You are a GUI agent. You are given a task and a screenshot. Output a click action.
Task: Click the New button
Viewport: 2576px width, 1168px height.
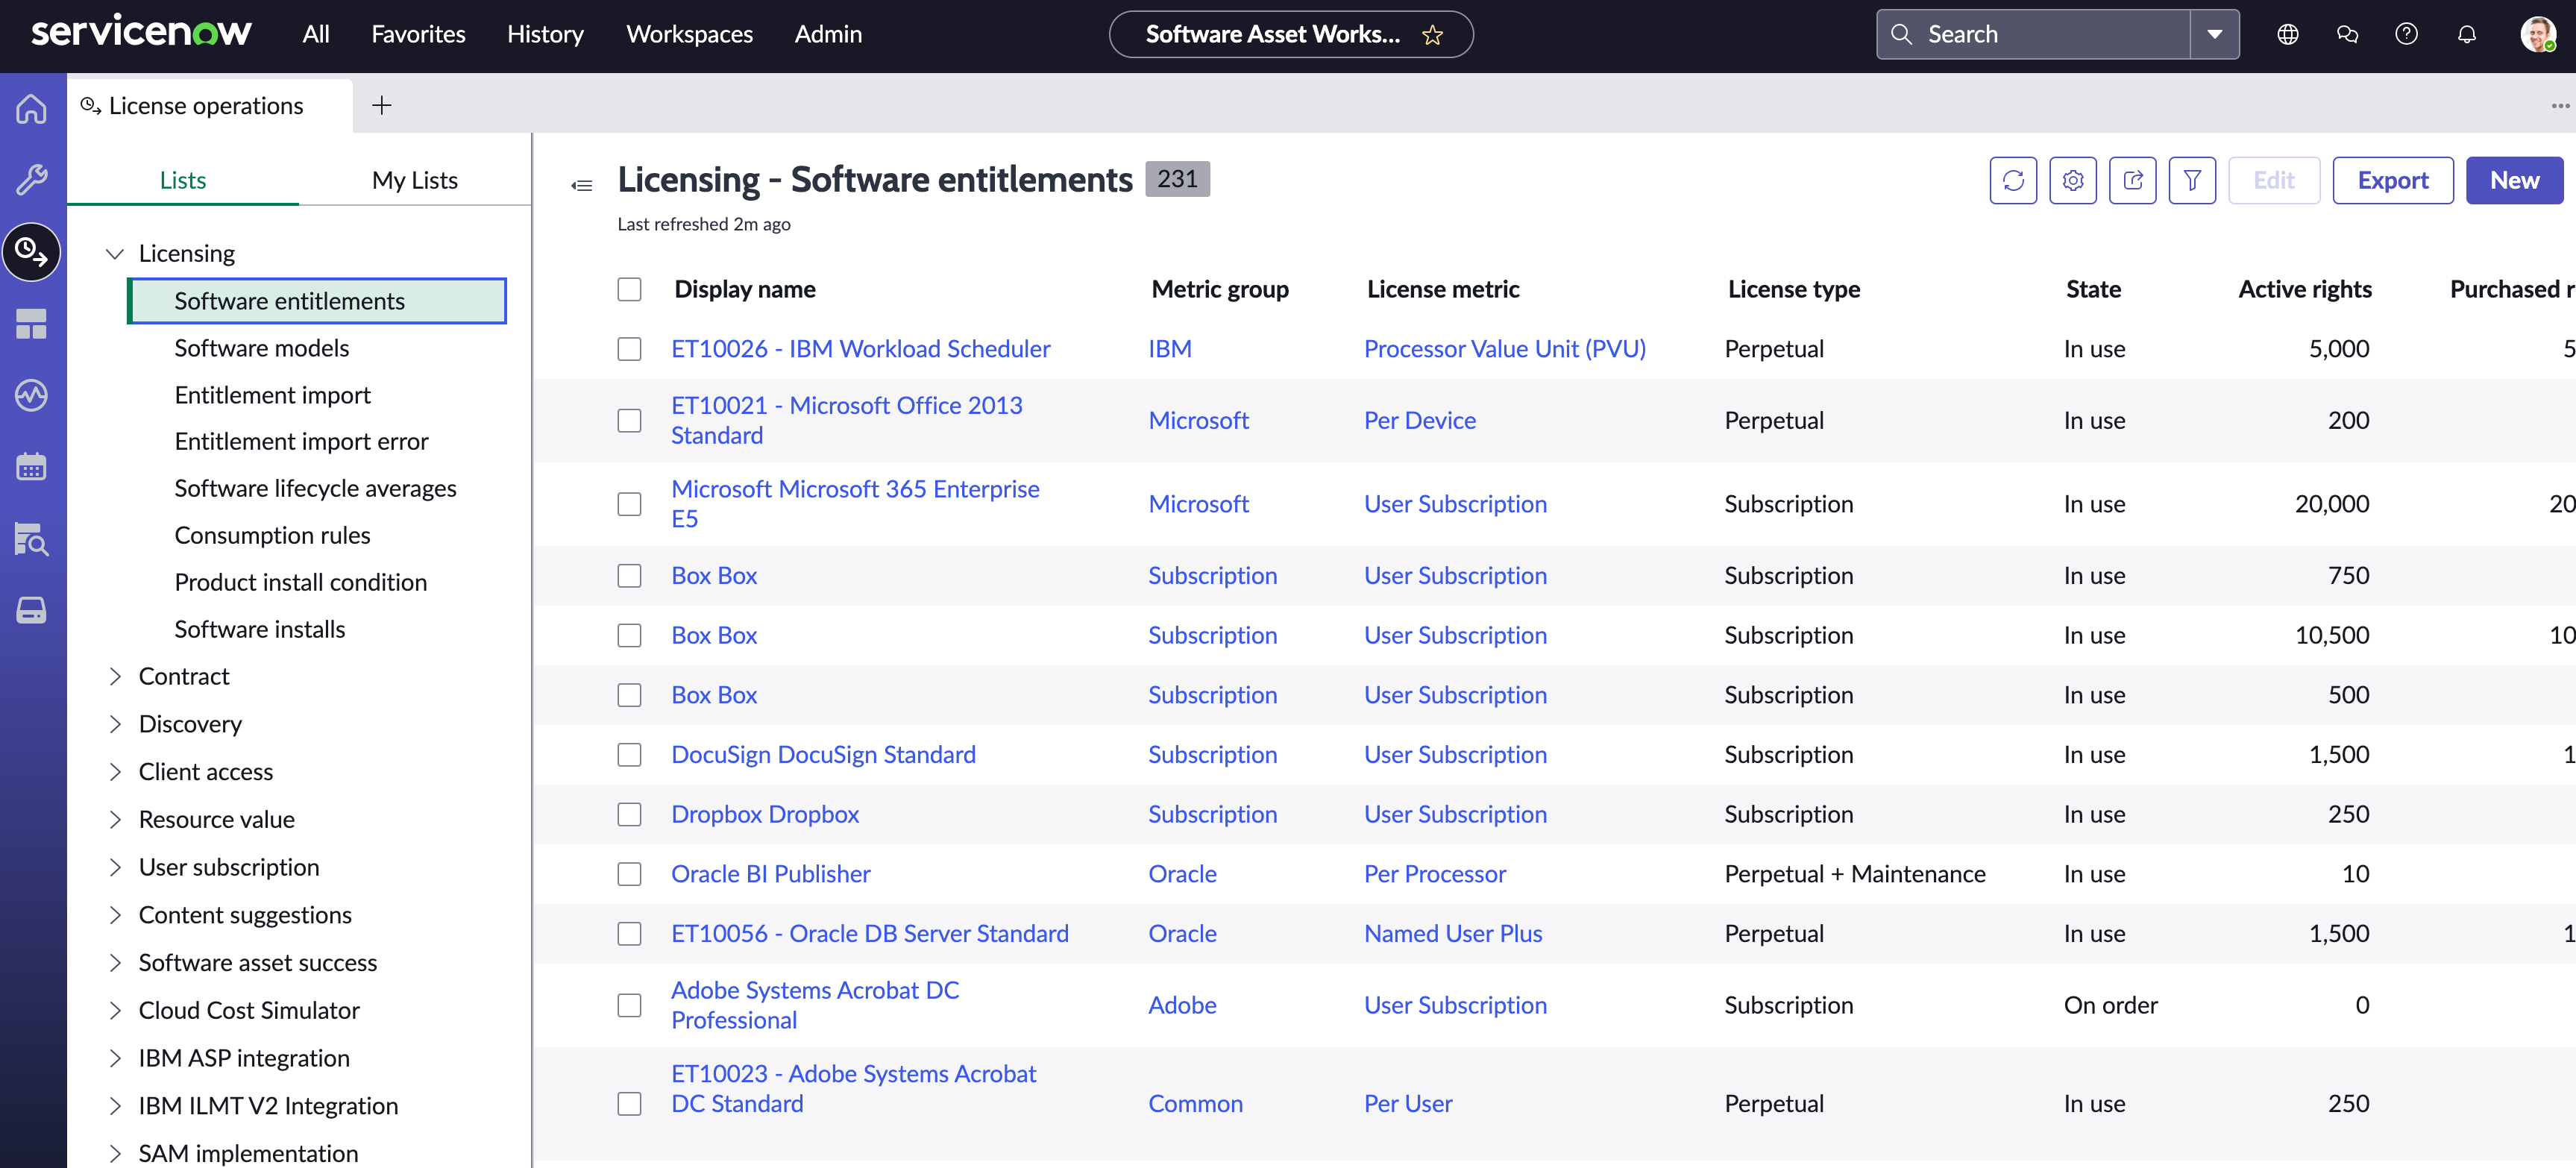click(x=2514, y=180)
